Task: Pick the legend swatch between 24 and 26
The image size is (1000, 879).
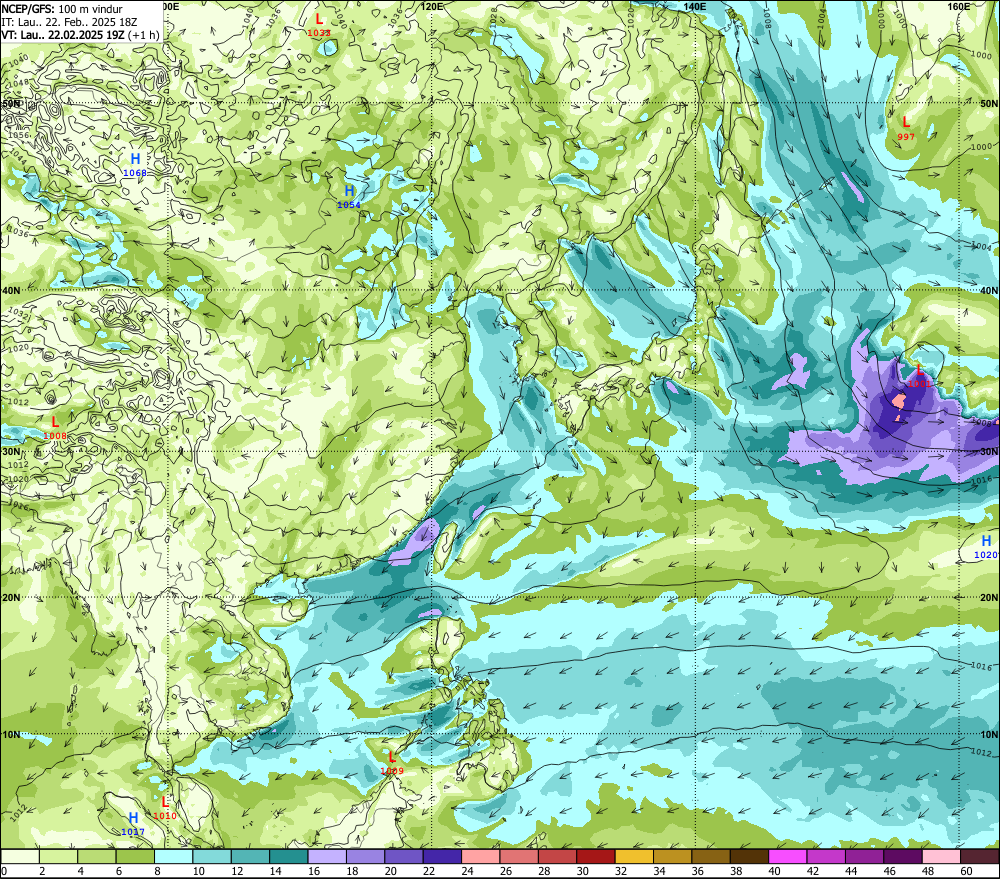Action: (x=481, y=856)
